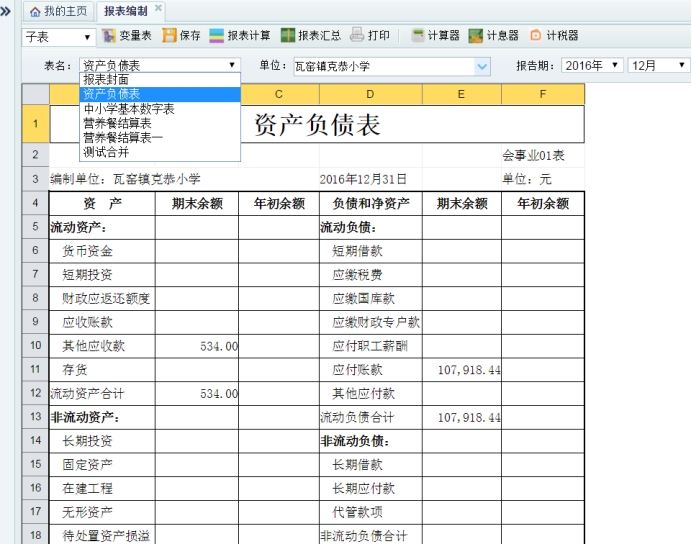Select column C header
The width and height of the screenshot is (692, 545).
point(278,94)
